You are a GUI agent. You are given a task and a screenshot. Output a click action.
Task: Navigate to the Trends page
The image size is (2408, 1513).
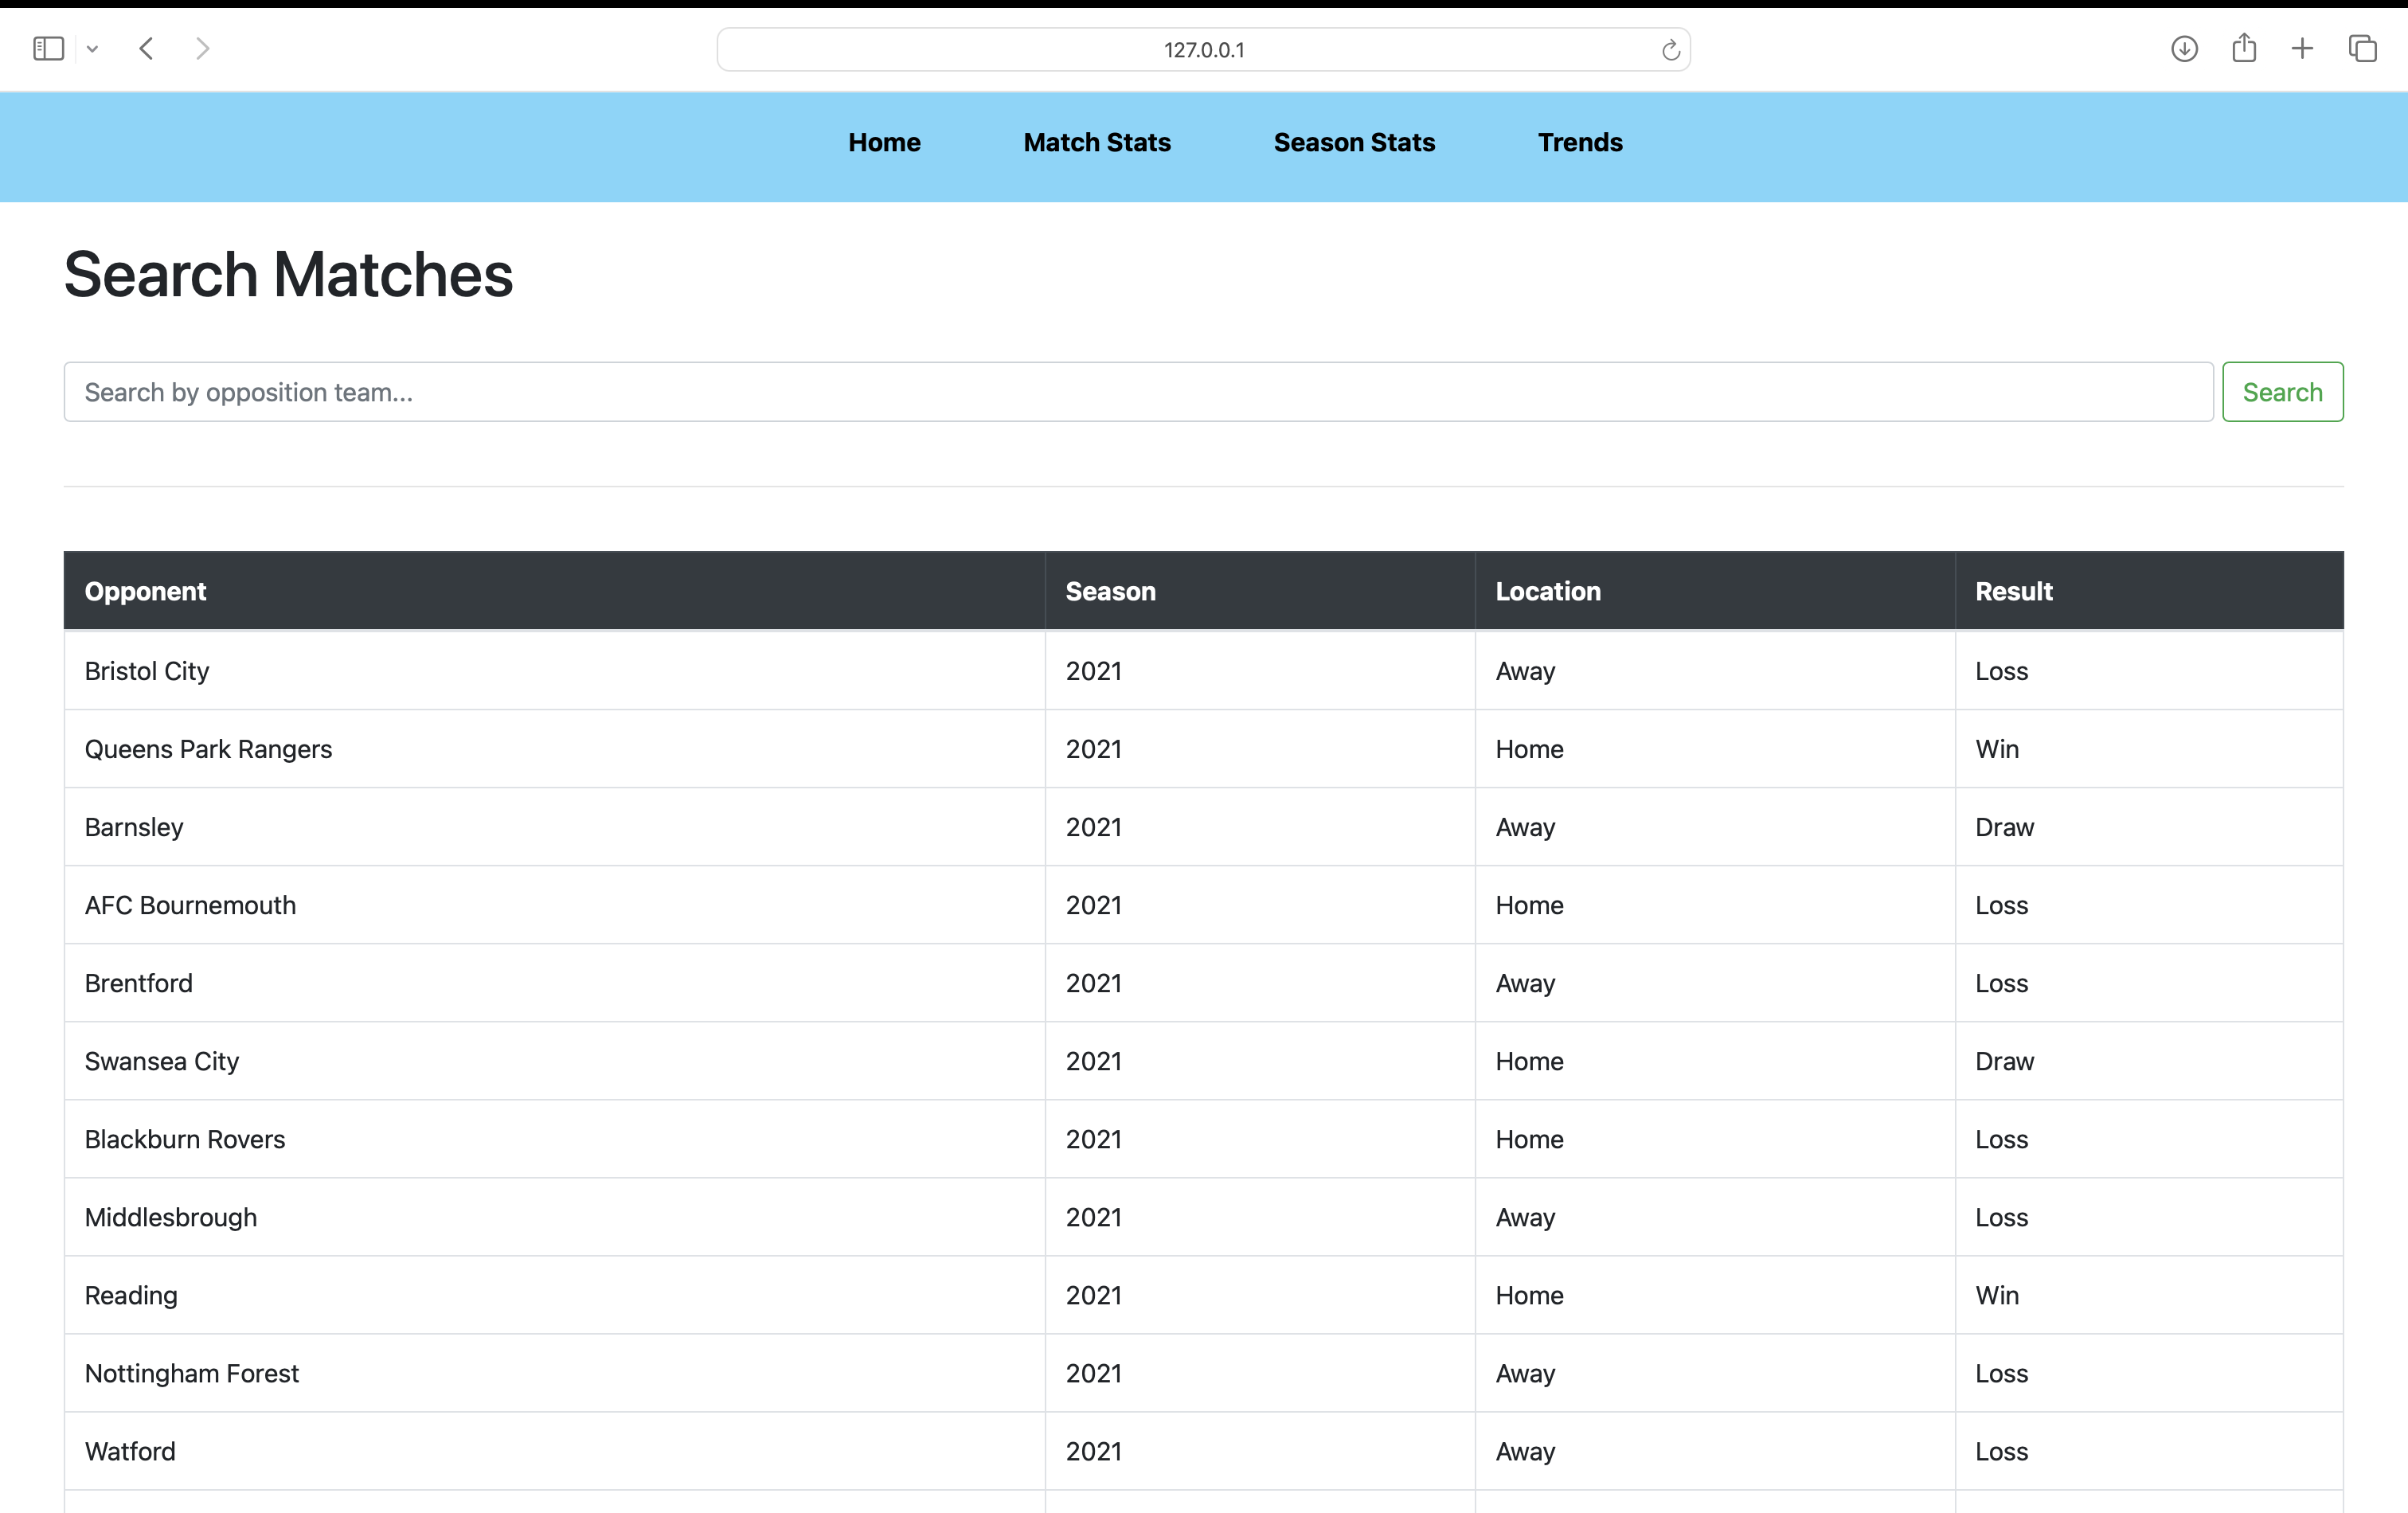pos(1580,143)
